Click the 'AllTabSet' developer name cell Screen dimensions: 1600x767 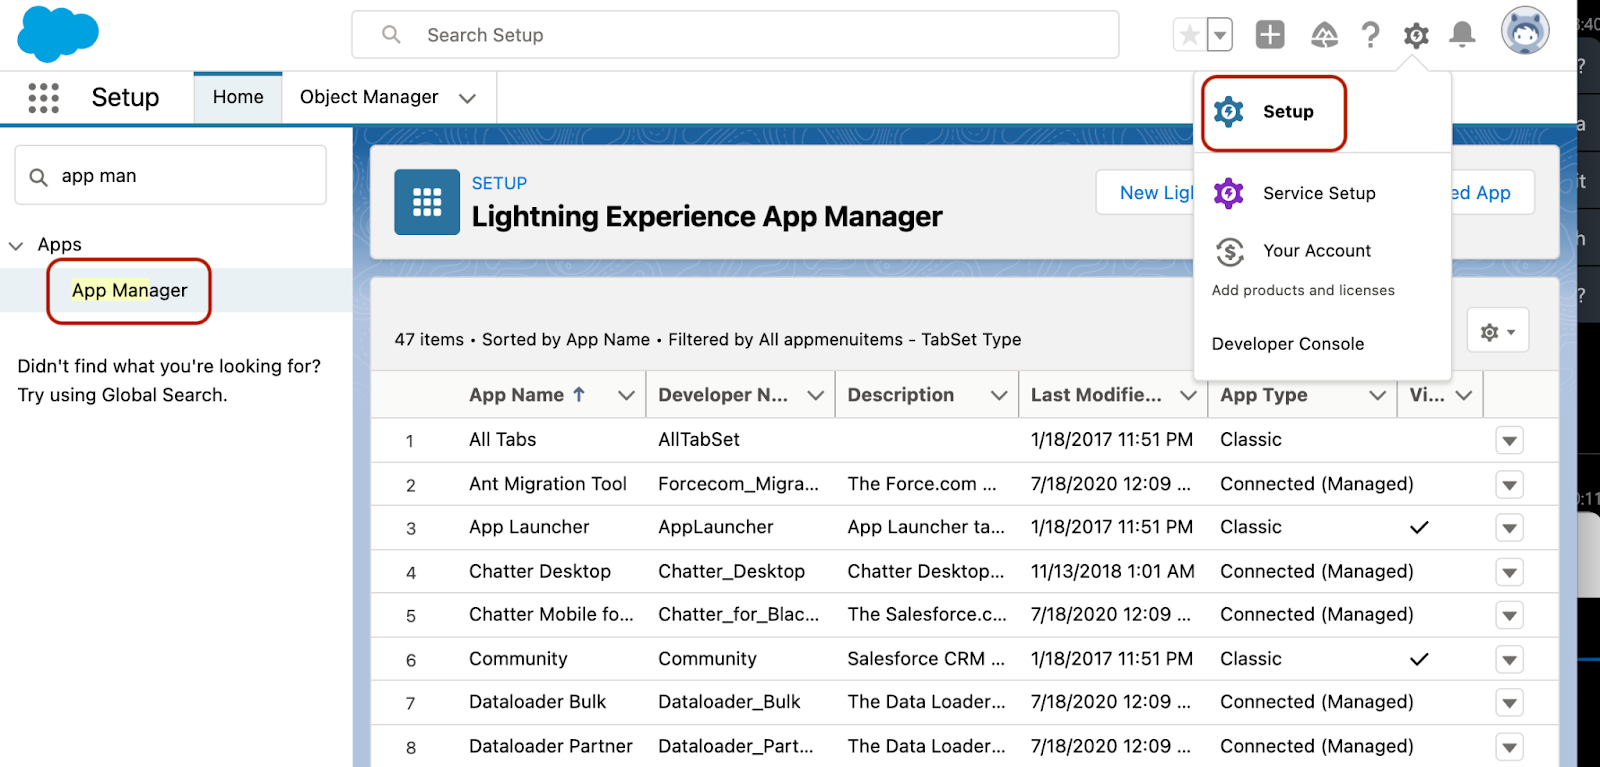699,440
